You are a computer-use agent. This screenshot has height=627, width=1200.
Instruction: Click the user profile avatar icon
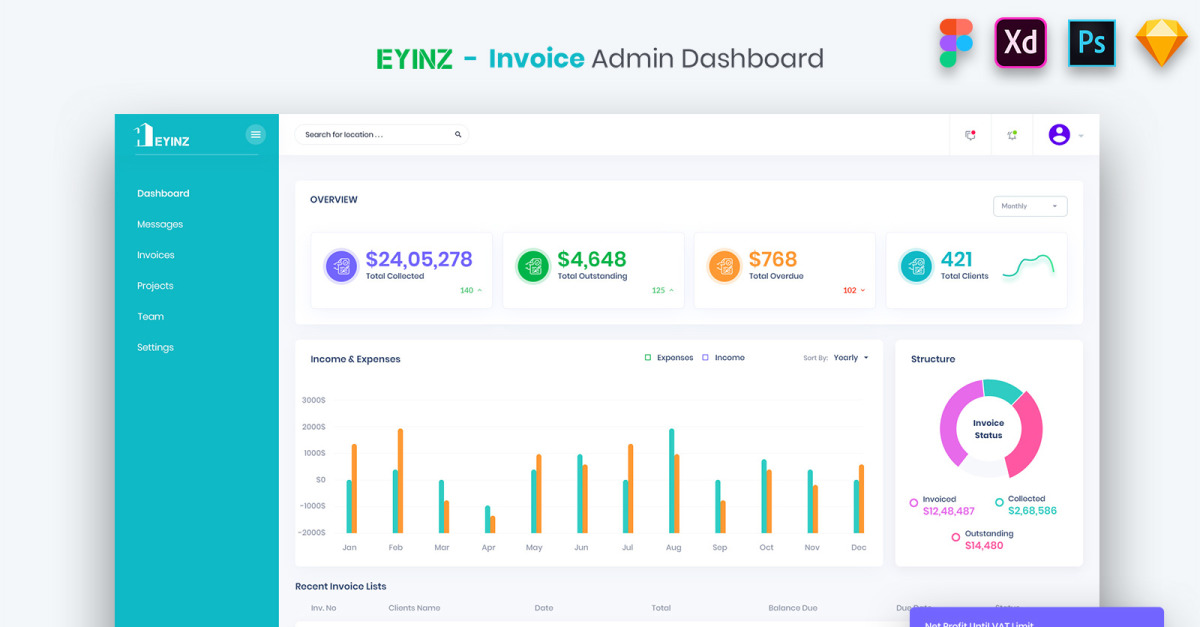[x=1059, y=135]
